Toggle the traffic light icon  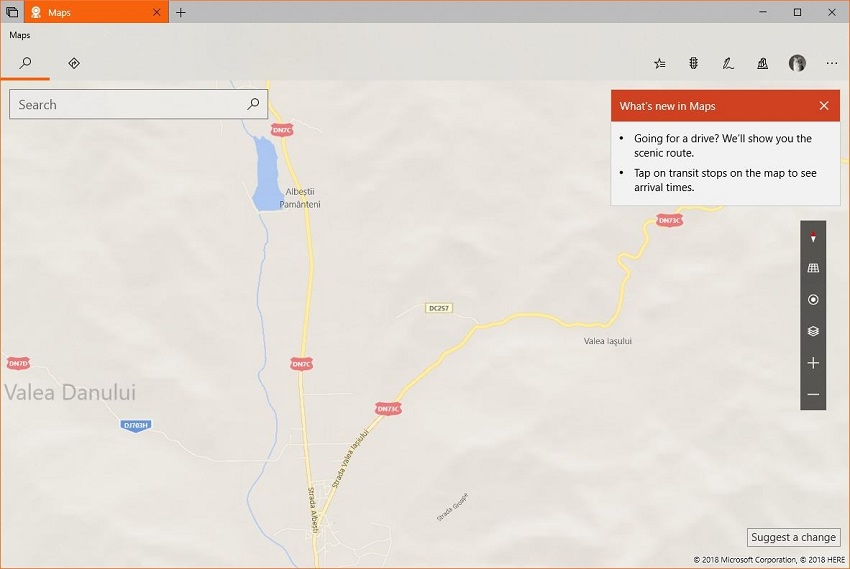pyautogui.click(x=693, y=63)
